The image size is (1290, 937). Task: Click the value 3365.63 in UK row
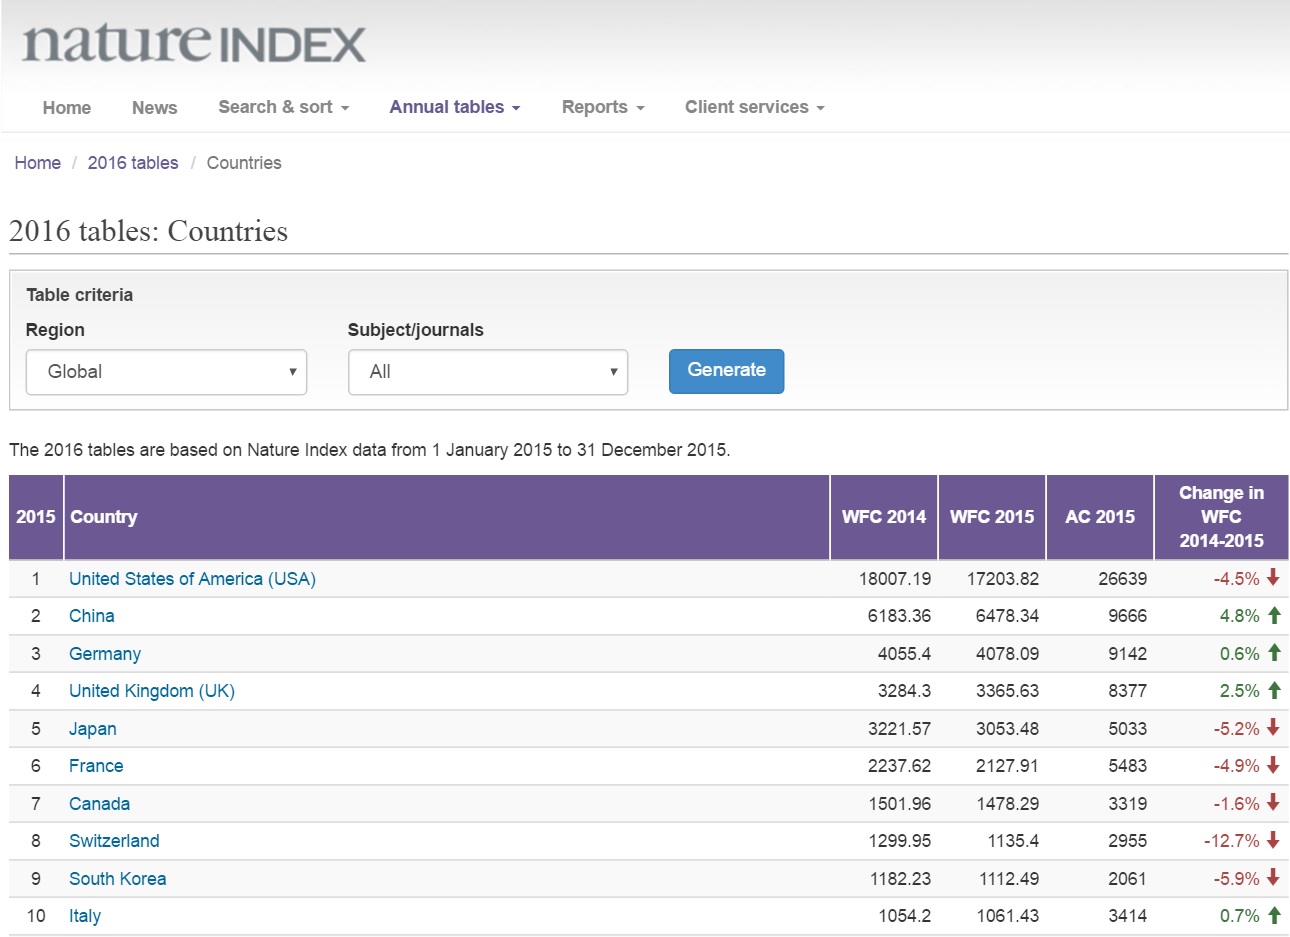pyautogui.click(x=1008, y=691)
